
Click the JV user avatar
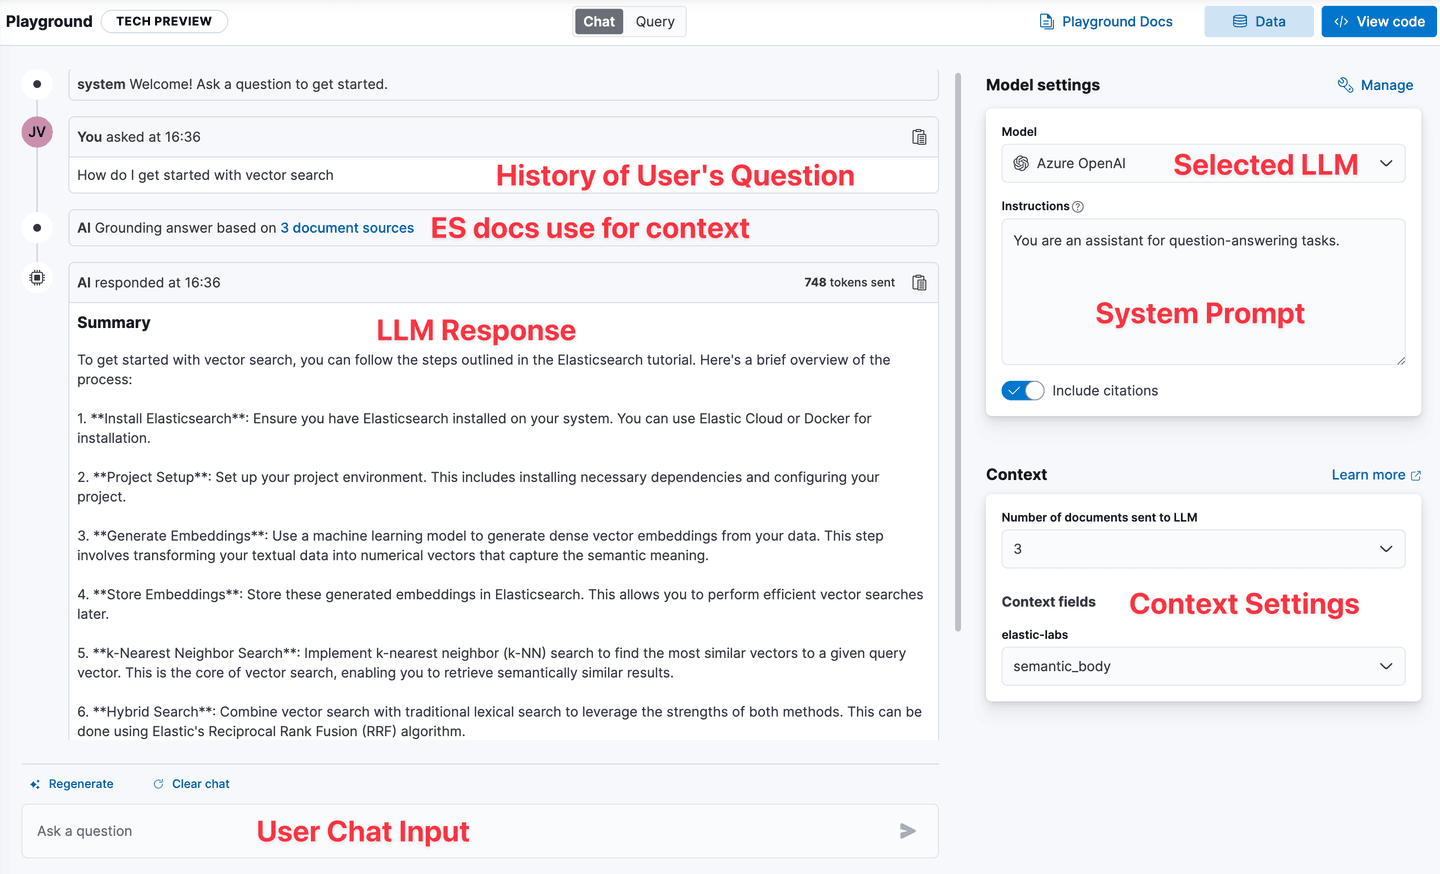coord(37,132)
